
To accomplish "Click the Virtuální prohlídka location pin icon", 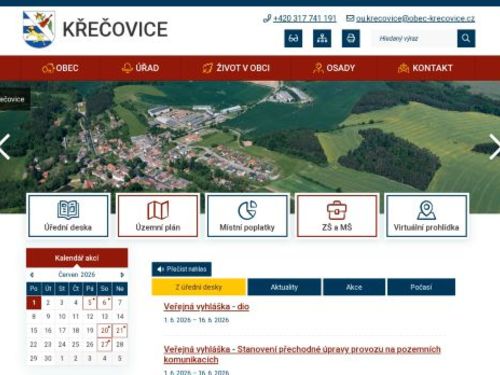I will (x=426, y=210).
